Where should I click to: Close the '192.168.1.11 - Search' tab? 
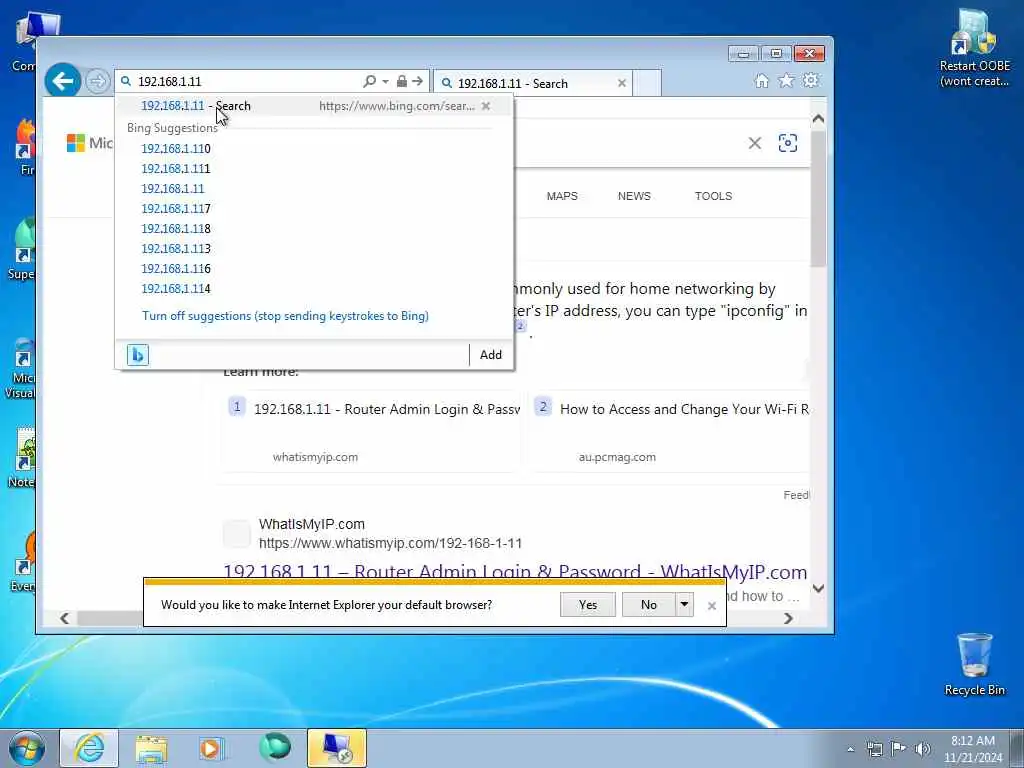pyautogui.click(x=622, y=83)
